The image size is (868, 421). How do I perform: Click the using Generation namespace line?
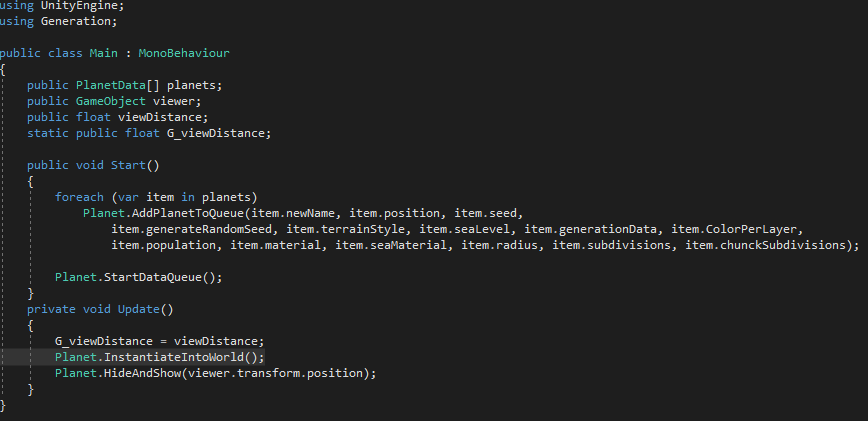(59, 21)
